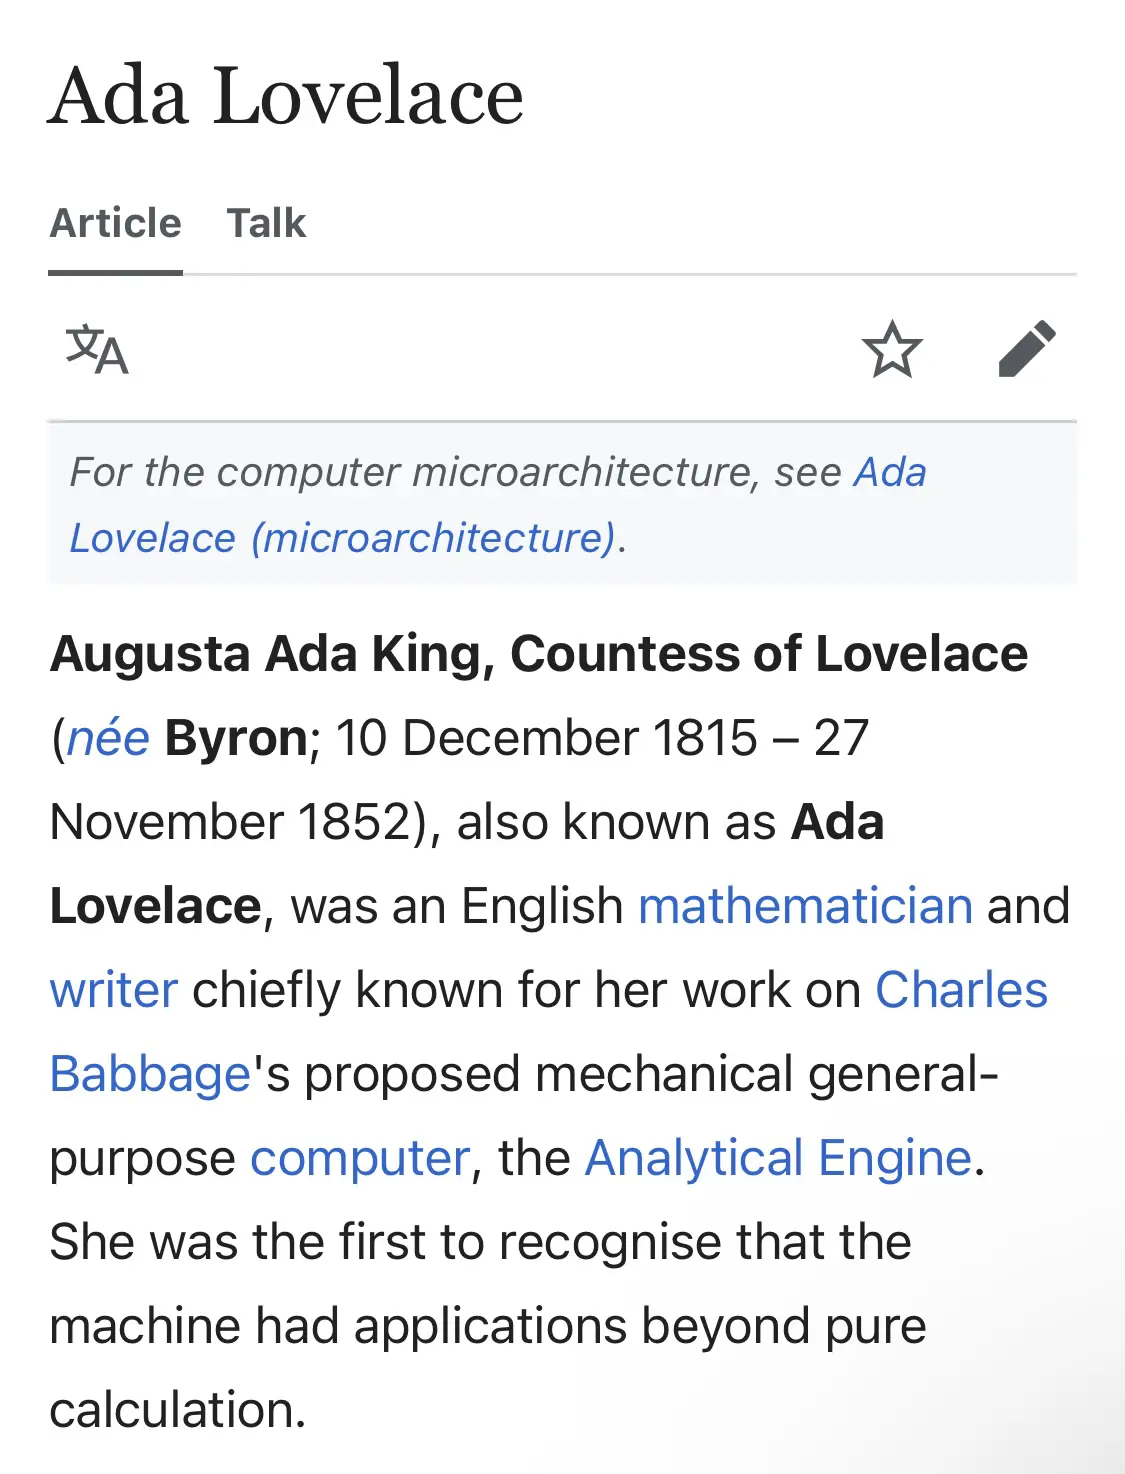This screenshot has width=1125, height=1474.
Task: Follow the writer link
Action: point(114,990)
